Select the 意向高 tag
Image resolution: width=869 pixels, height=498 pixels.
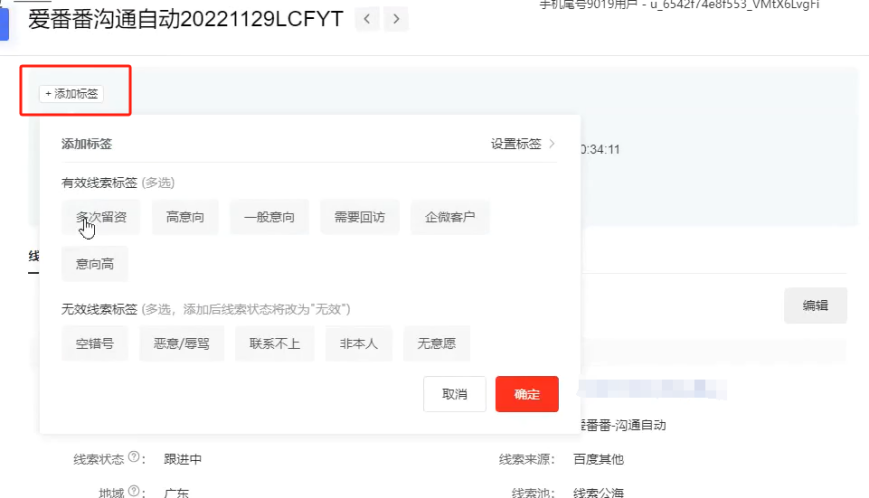coord(95,264)
